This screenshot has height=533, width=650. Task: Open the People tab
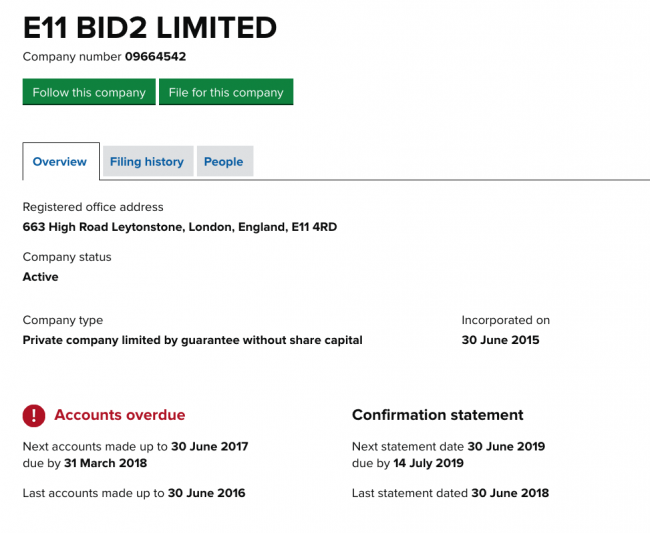[x=225, y=162]
